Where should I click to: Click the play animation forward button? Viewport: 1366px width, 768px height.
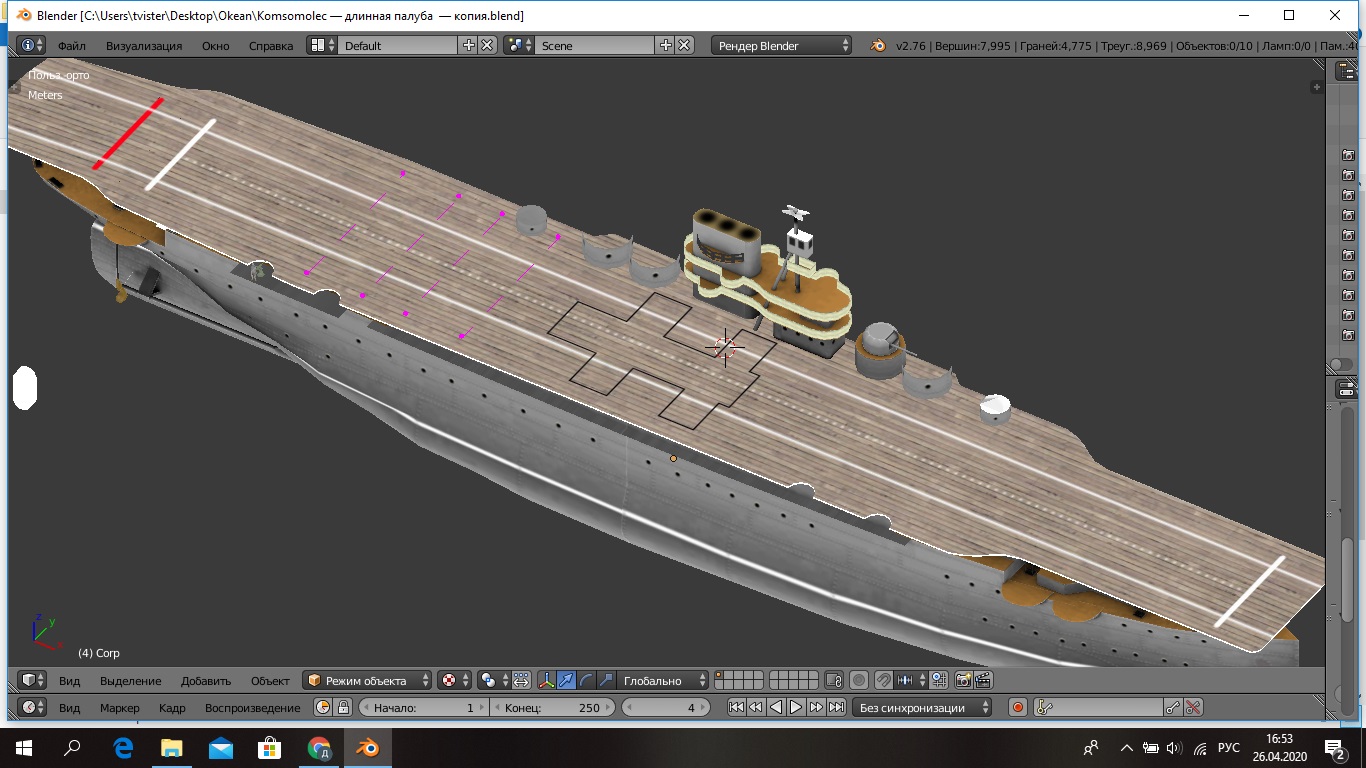click(796, 707)
